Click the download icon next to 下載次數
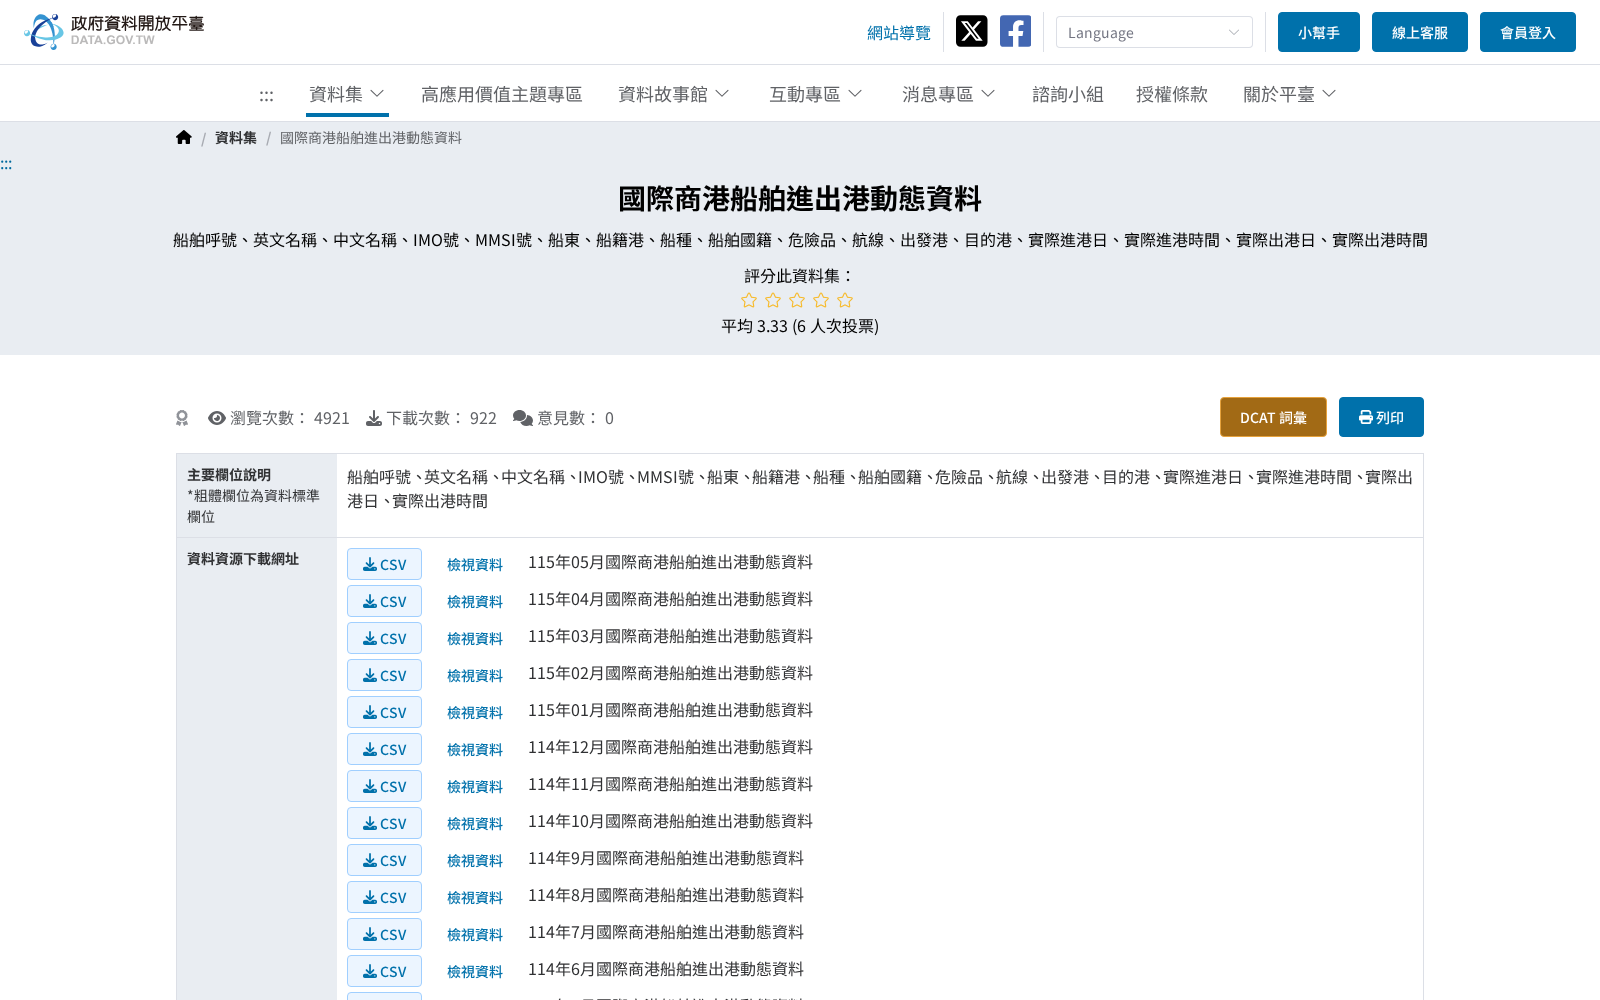Image resolution: width=1600 pixels, height=1000 pixels. pos(374,418)
